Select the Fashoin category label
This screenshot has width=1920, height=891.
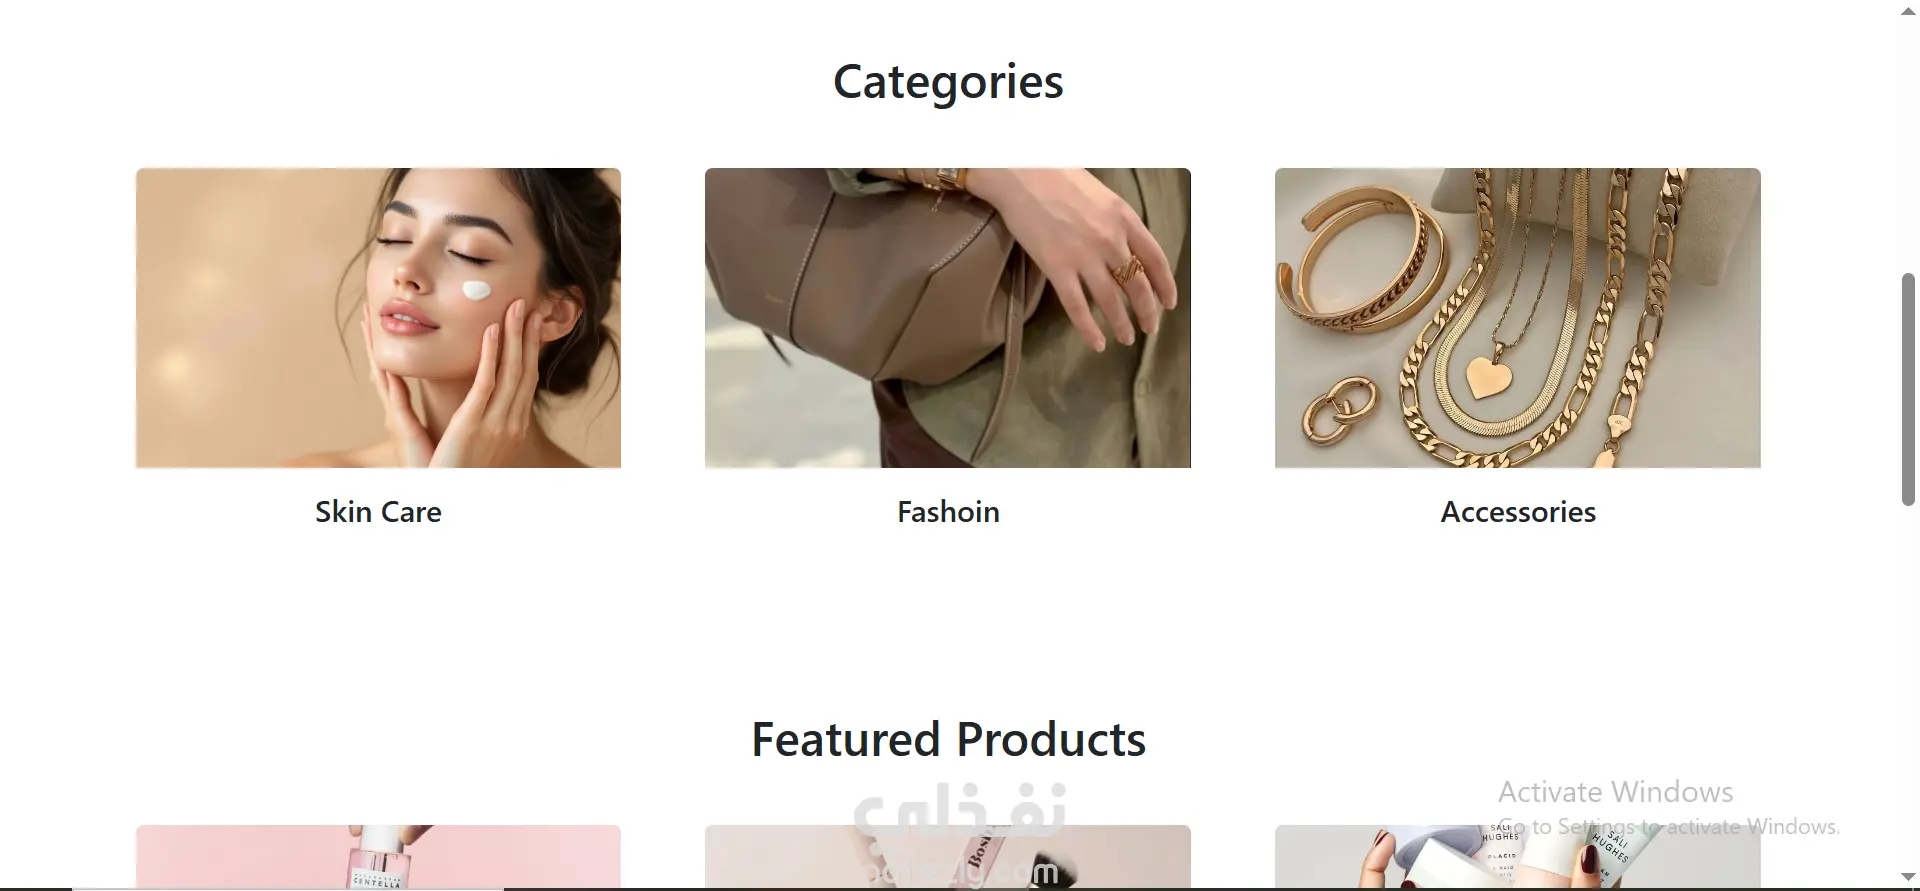point(948,512)
